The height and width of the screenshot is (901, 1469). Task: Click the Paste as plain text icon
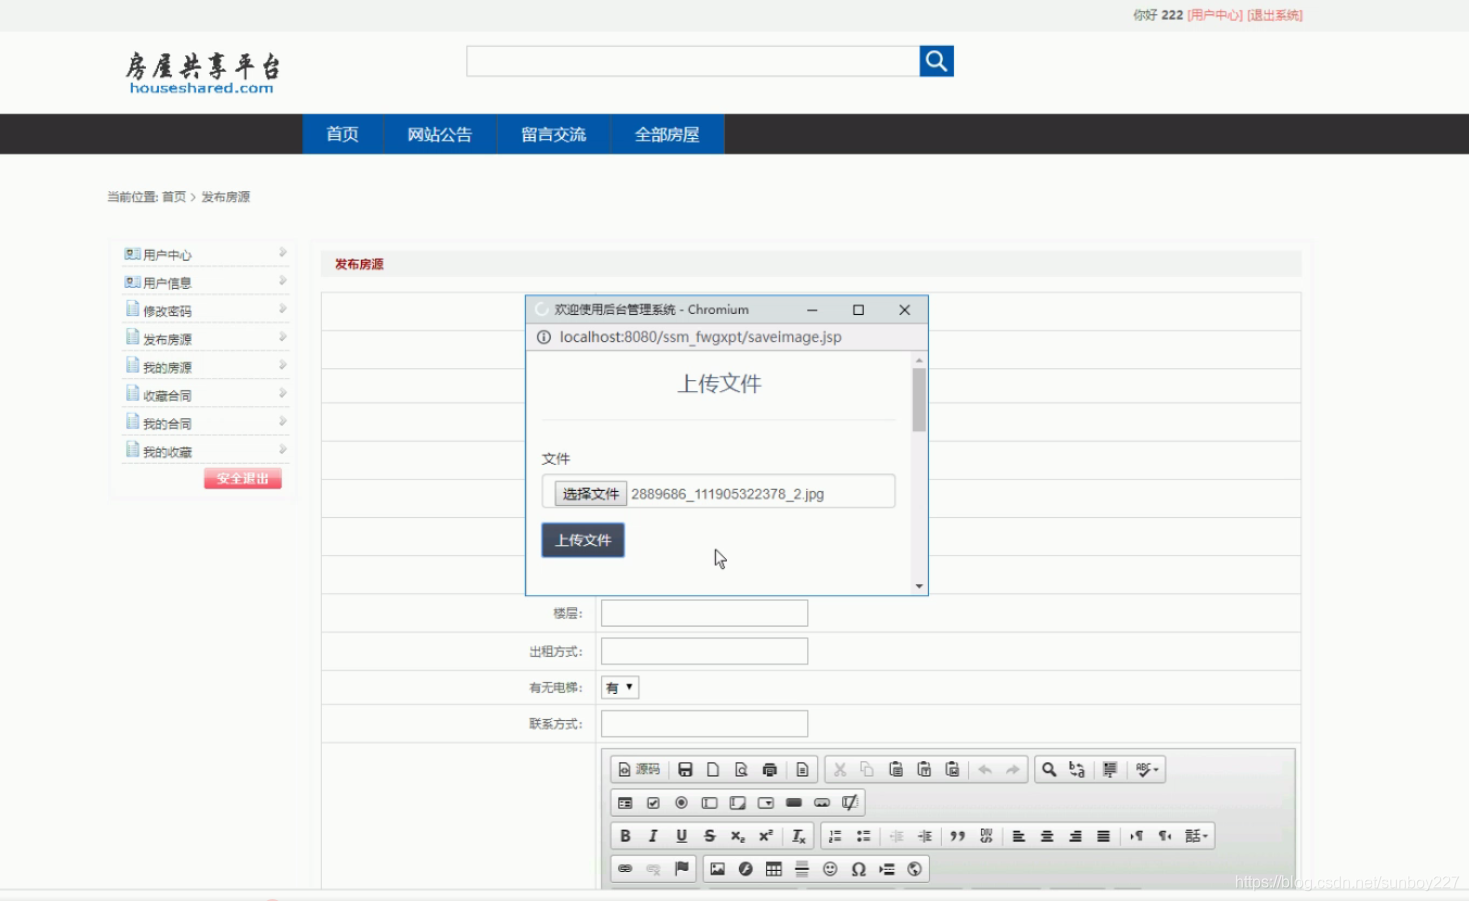(x=924, y=769)
